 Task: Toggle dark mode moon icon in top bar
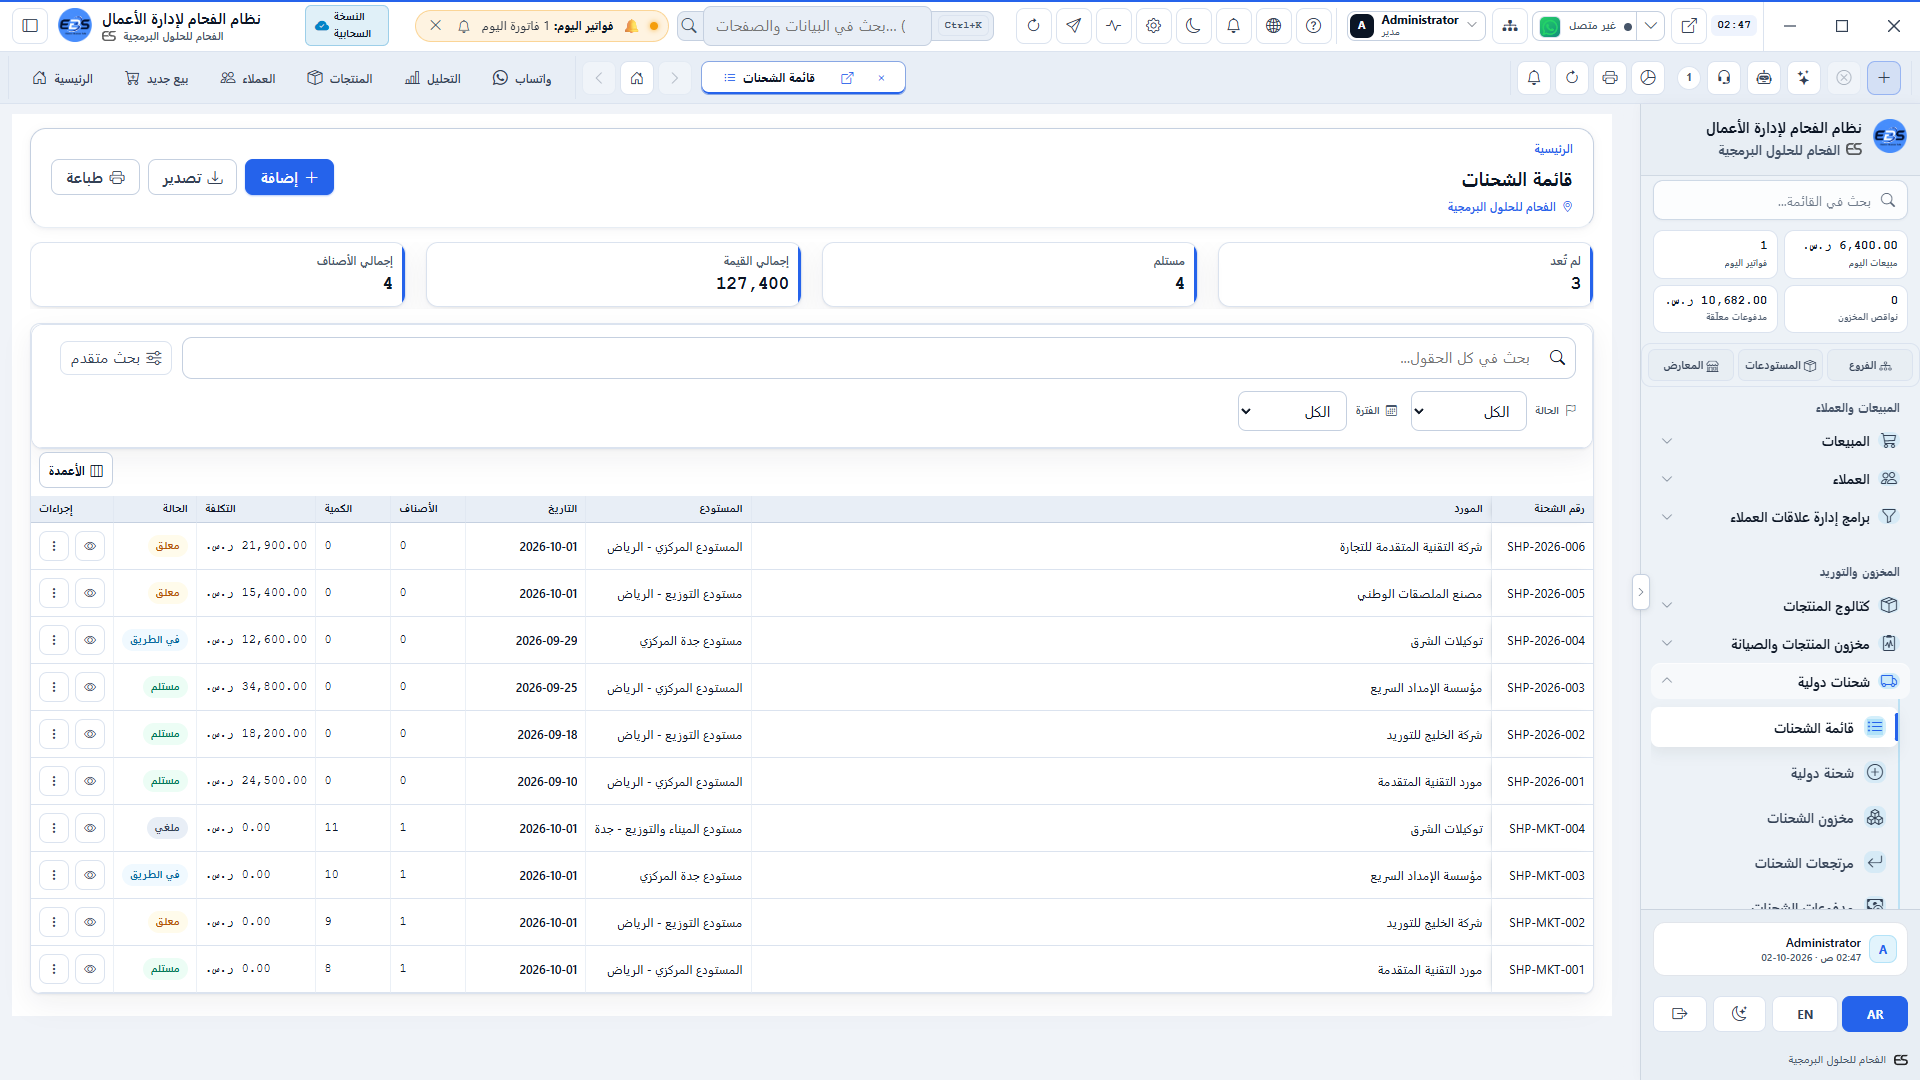coord(1193,26)
